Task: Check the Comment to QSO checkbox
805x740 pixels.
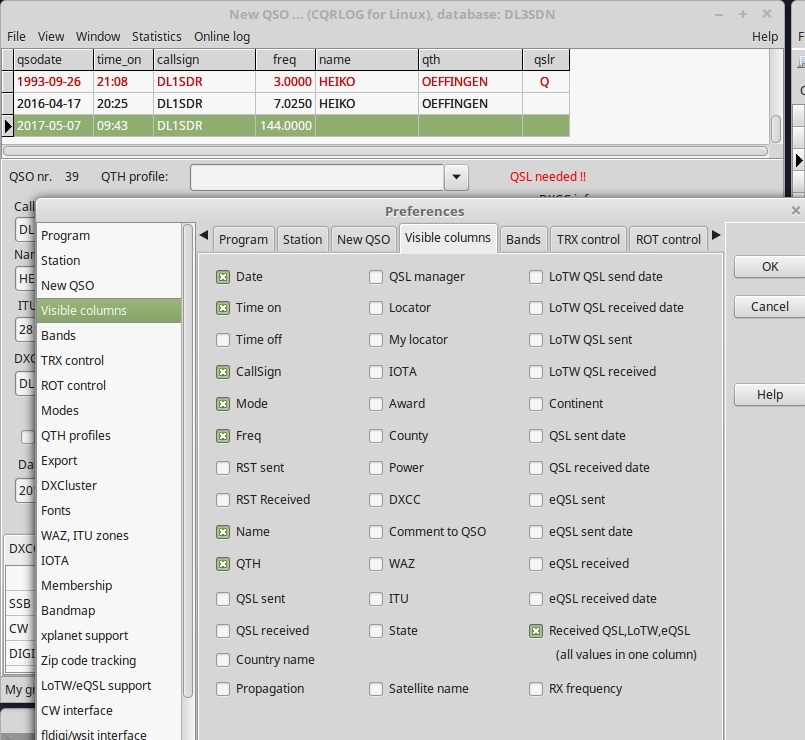Action: pos(376,532)
